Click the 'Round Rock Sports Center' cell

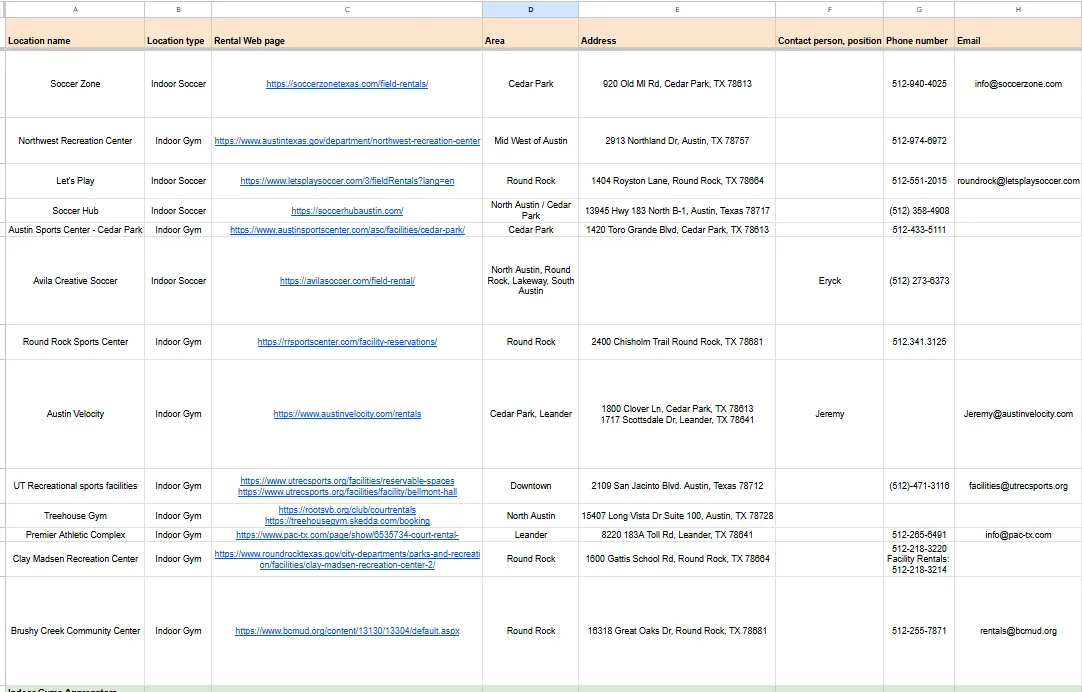(75, 342)
